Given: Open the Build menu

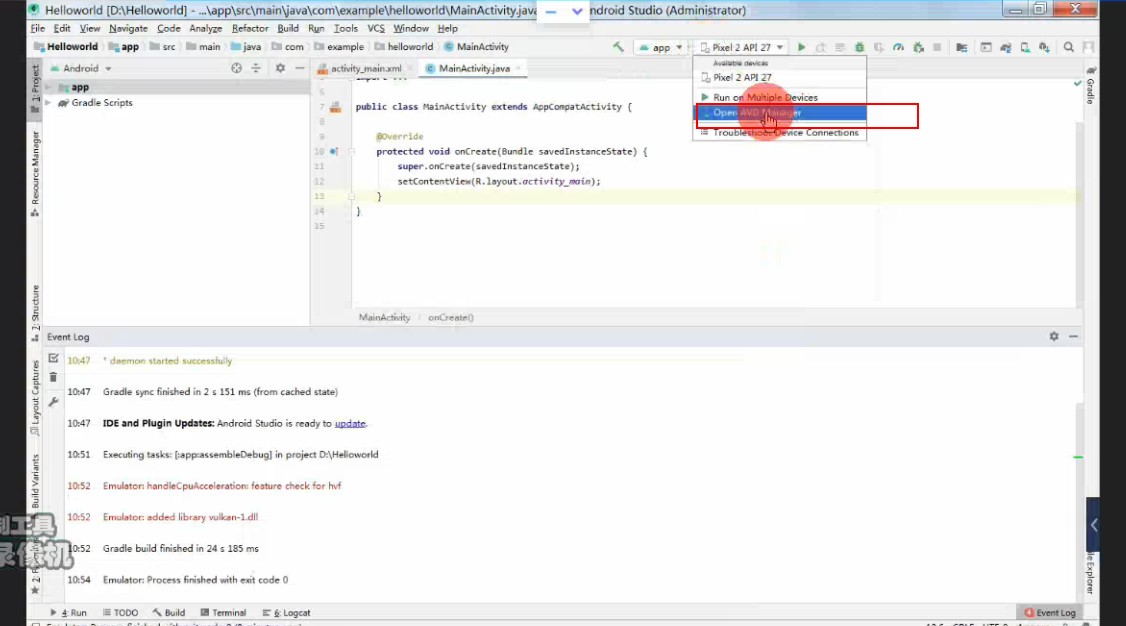Looking at the screenshot, I should click(x=288, y=28).
